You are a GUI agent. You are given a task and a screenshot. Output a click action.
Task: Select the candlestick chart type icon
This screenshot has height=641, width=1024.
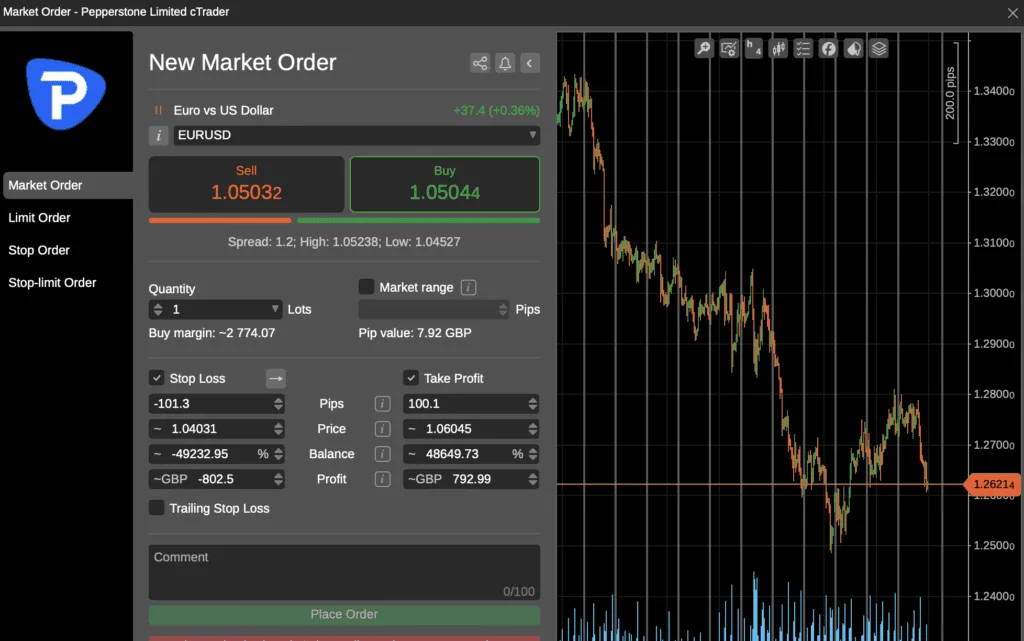point(778,48)
